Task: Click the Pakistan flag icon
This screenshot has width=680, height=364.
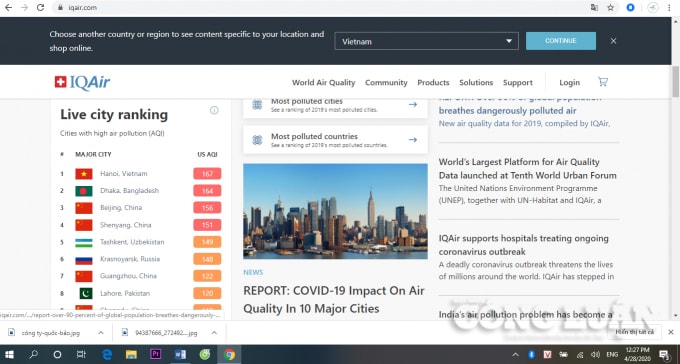Action: 86,293
